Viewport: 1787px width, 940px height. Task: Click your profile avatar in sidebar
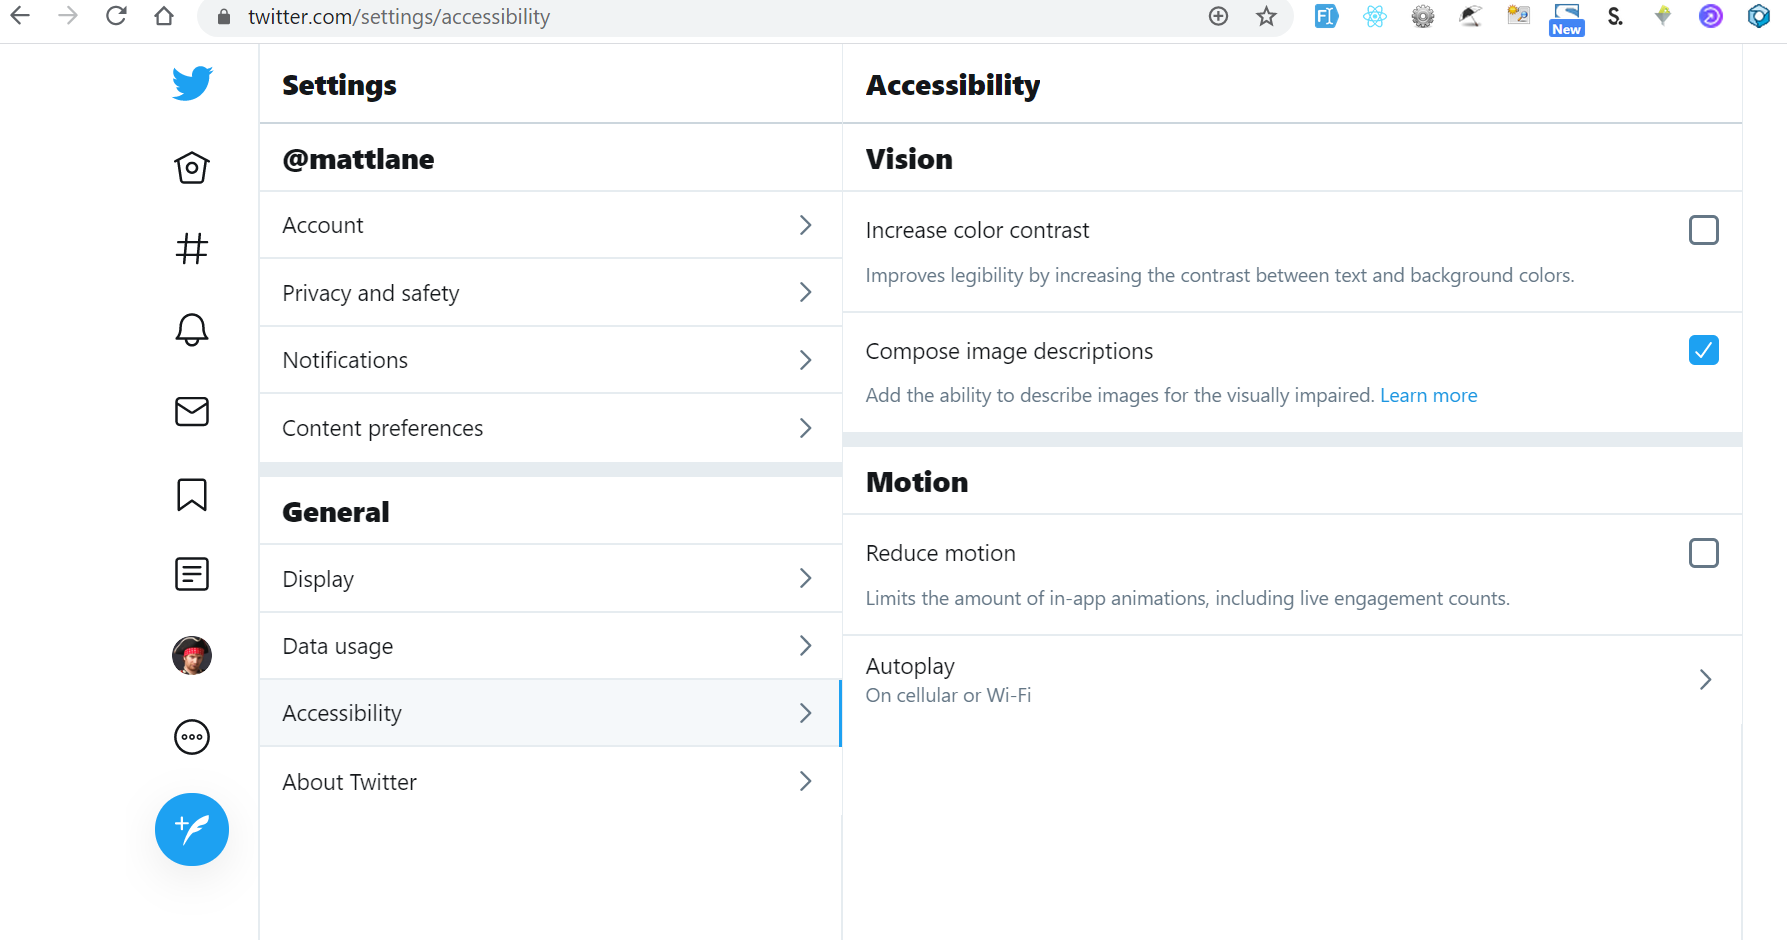(x=191, y=655)
